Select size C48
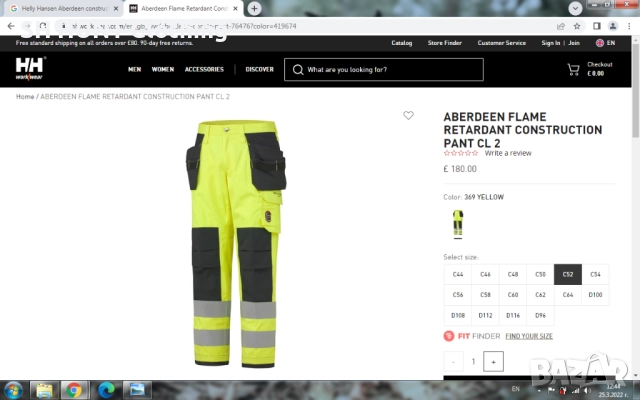The height and width of the screenshot is (400, 640). 513,274
